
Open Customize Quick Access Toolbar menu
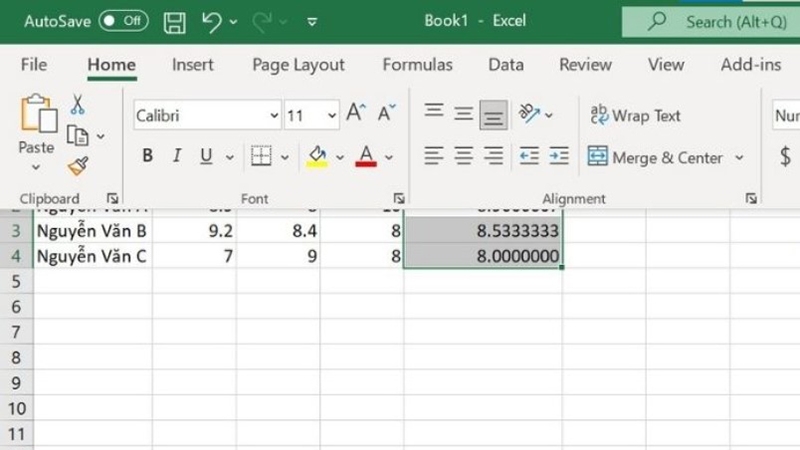[312, 22]
